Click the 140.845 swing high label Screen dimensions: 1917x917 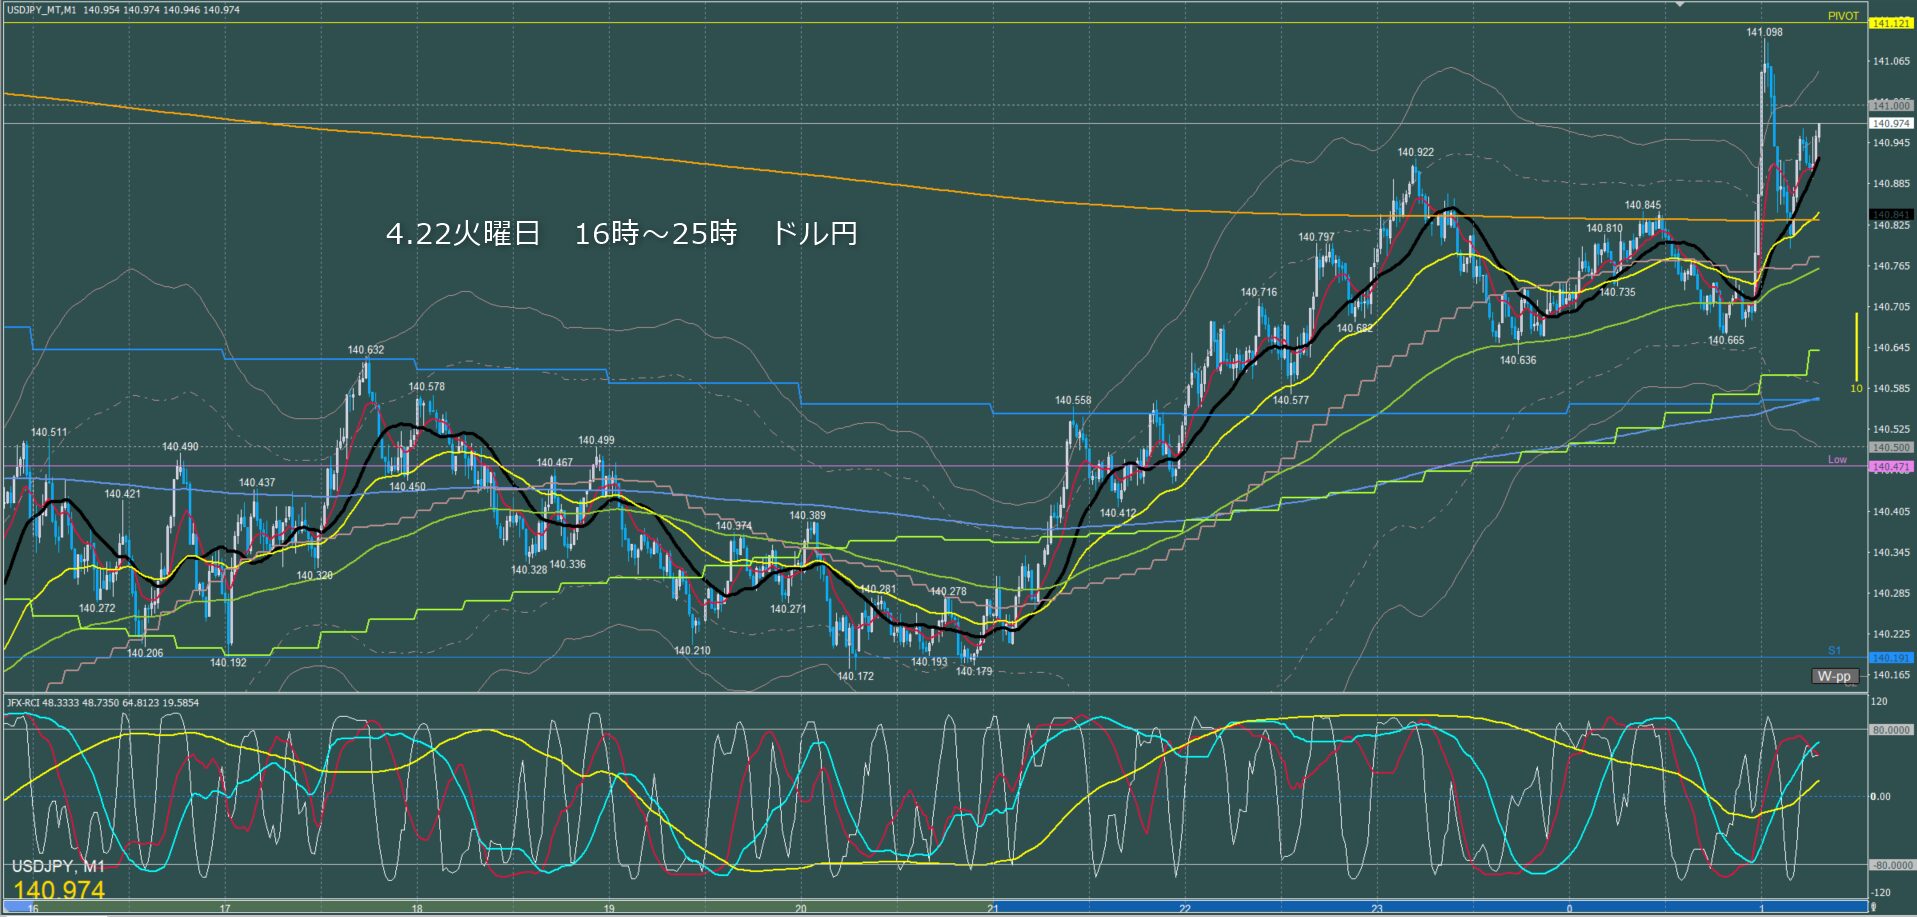click(1643, 205)
